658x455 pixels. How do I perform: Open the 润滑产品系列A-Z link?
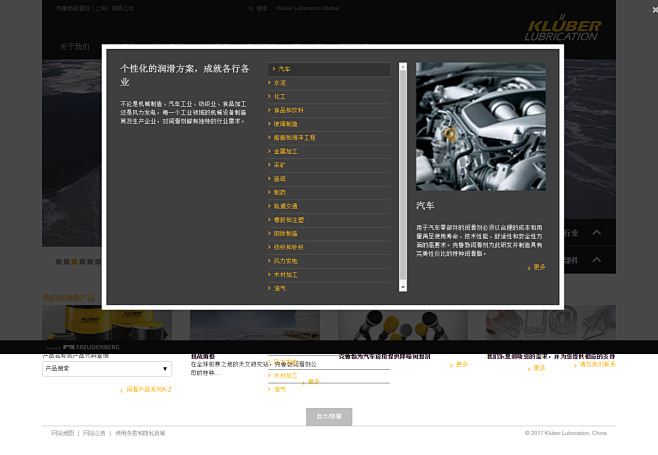146,390
